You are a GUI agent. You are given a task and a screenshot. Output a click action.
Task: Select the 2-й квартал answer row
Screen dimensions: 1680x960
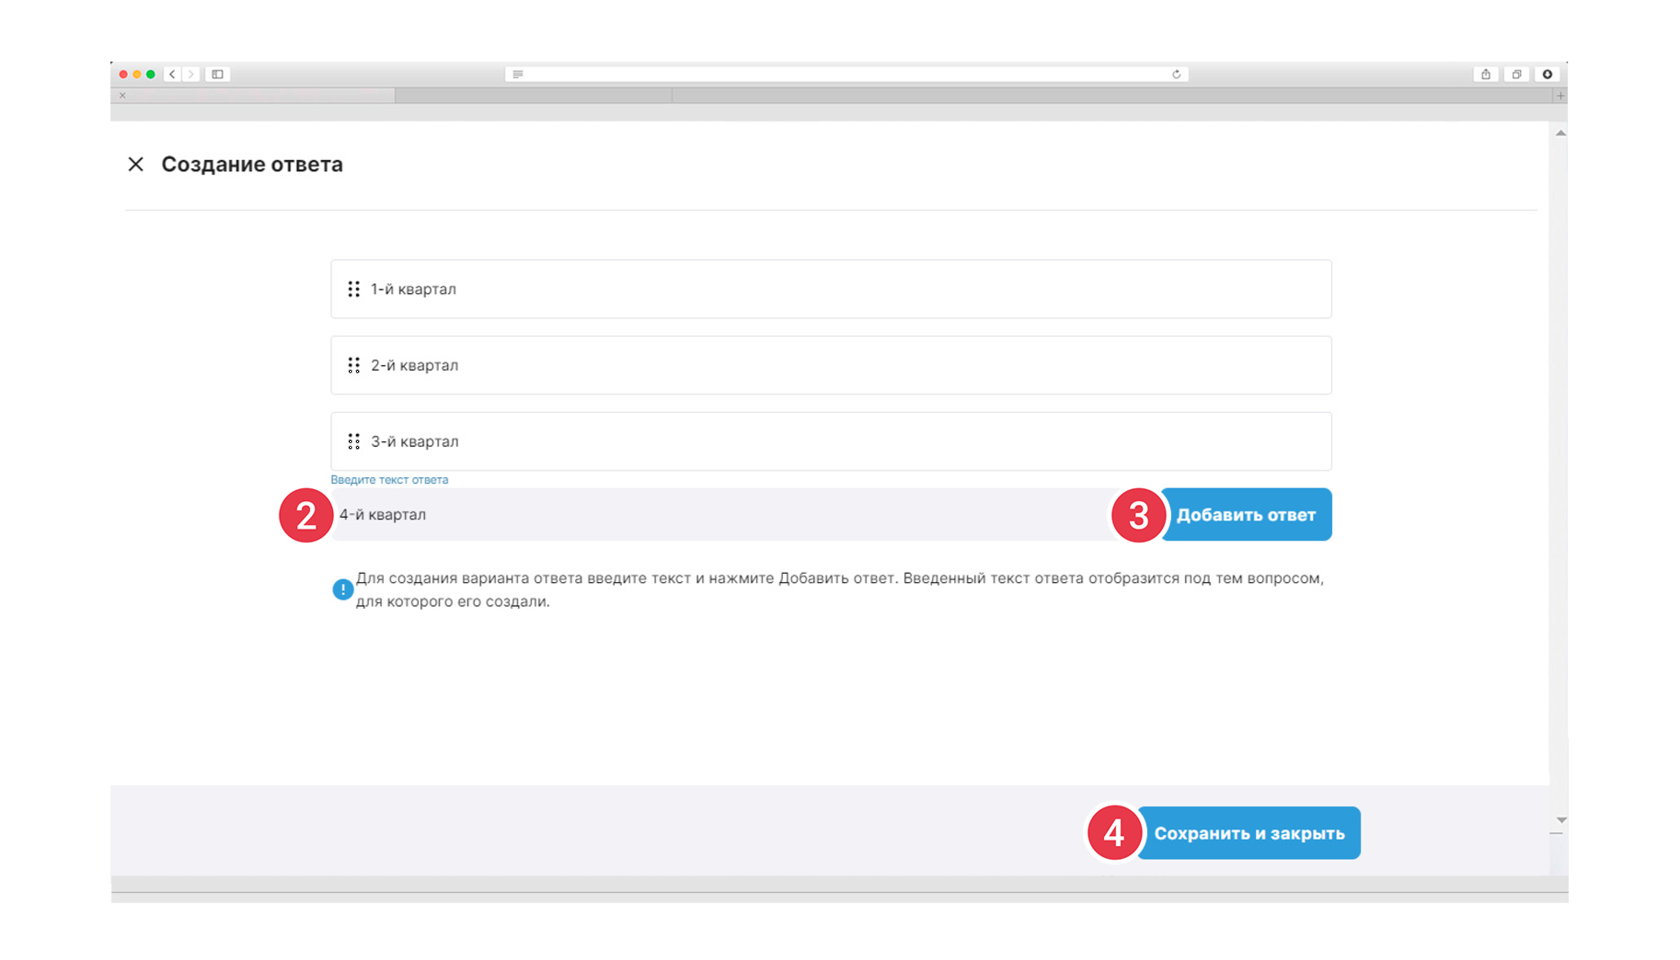click(x=831, y=365)
